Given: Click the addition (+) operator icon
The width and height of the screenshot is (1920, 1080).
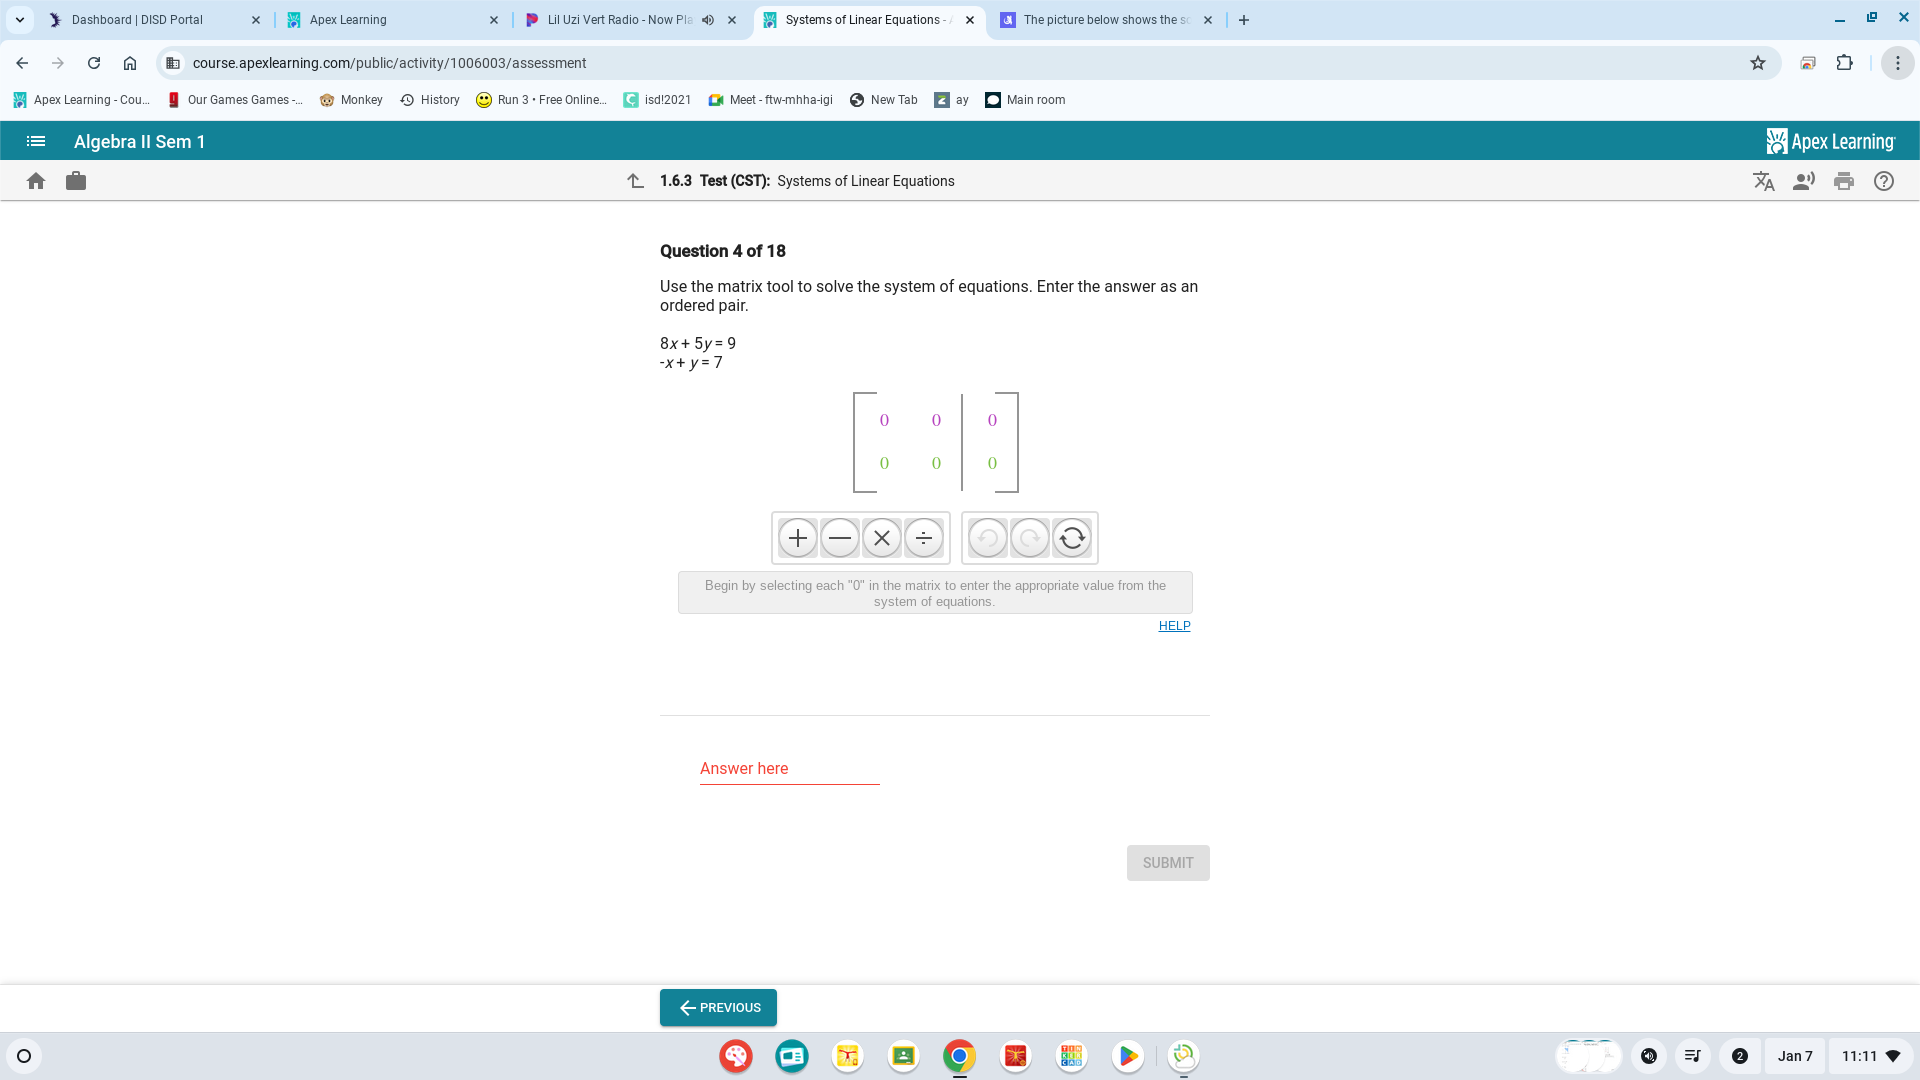Looking at the screenshot, I should tap(796, 537).
